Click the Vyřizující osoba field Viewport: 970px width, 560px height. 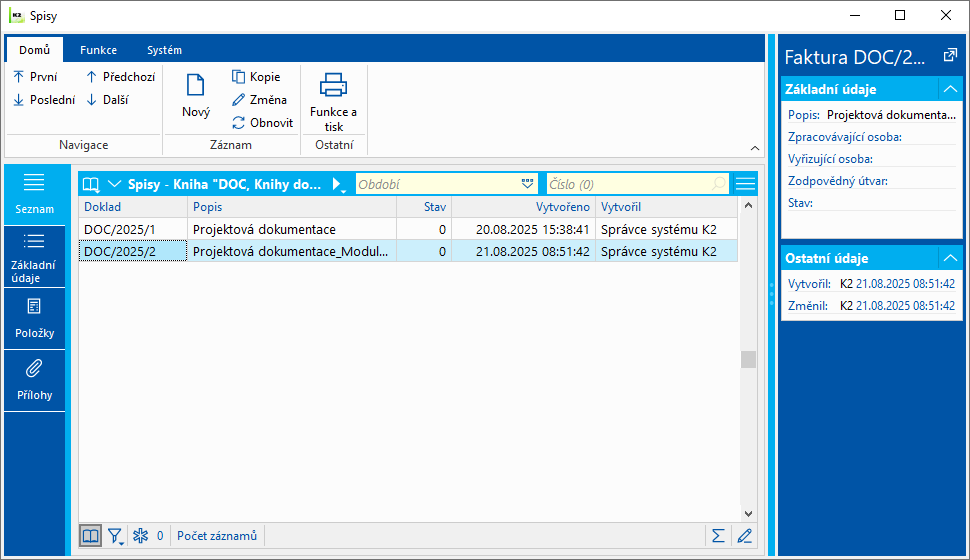click(x=872, y=159)
